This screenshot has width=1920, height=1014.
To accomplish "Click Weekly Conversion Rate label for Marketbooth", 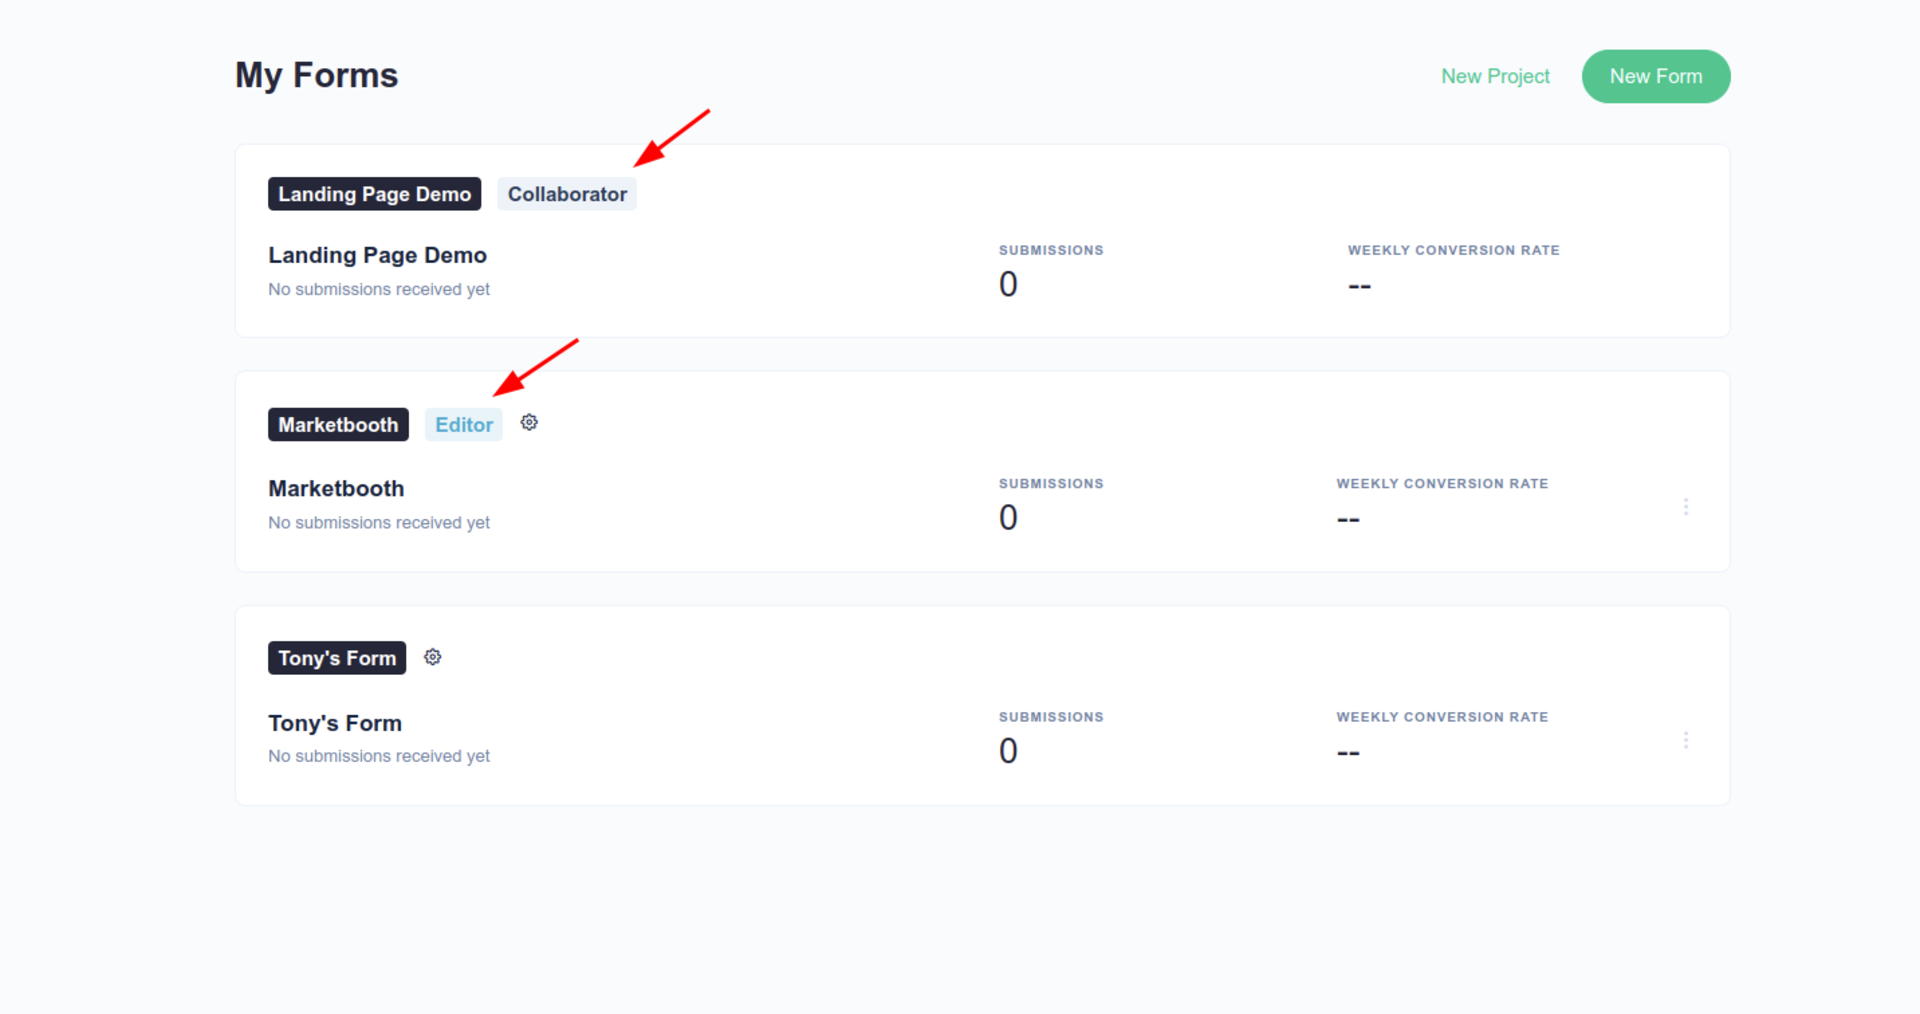I will [1442, 483].
